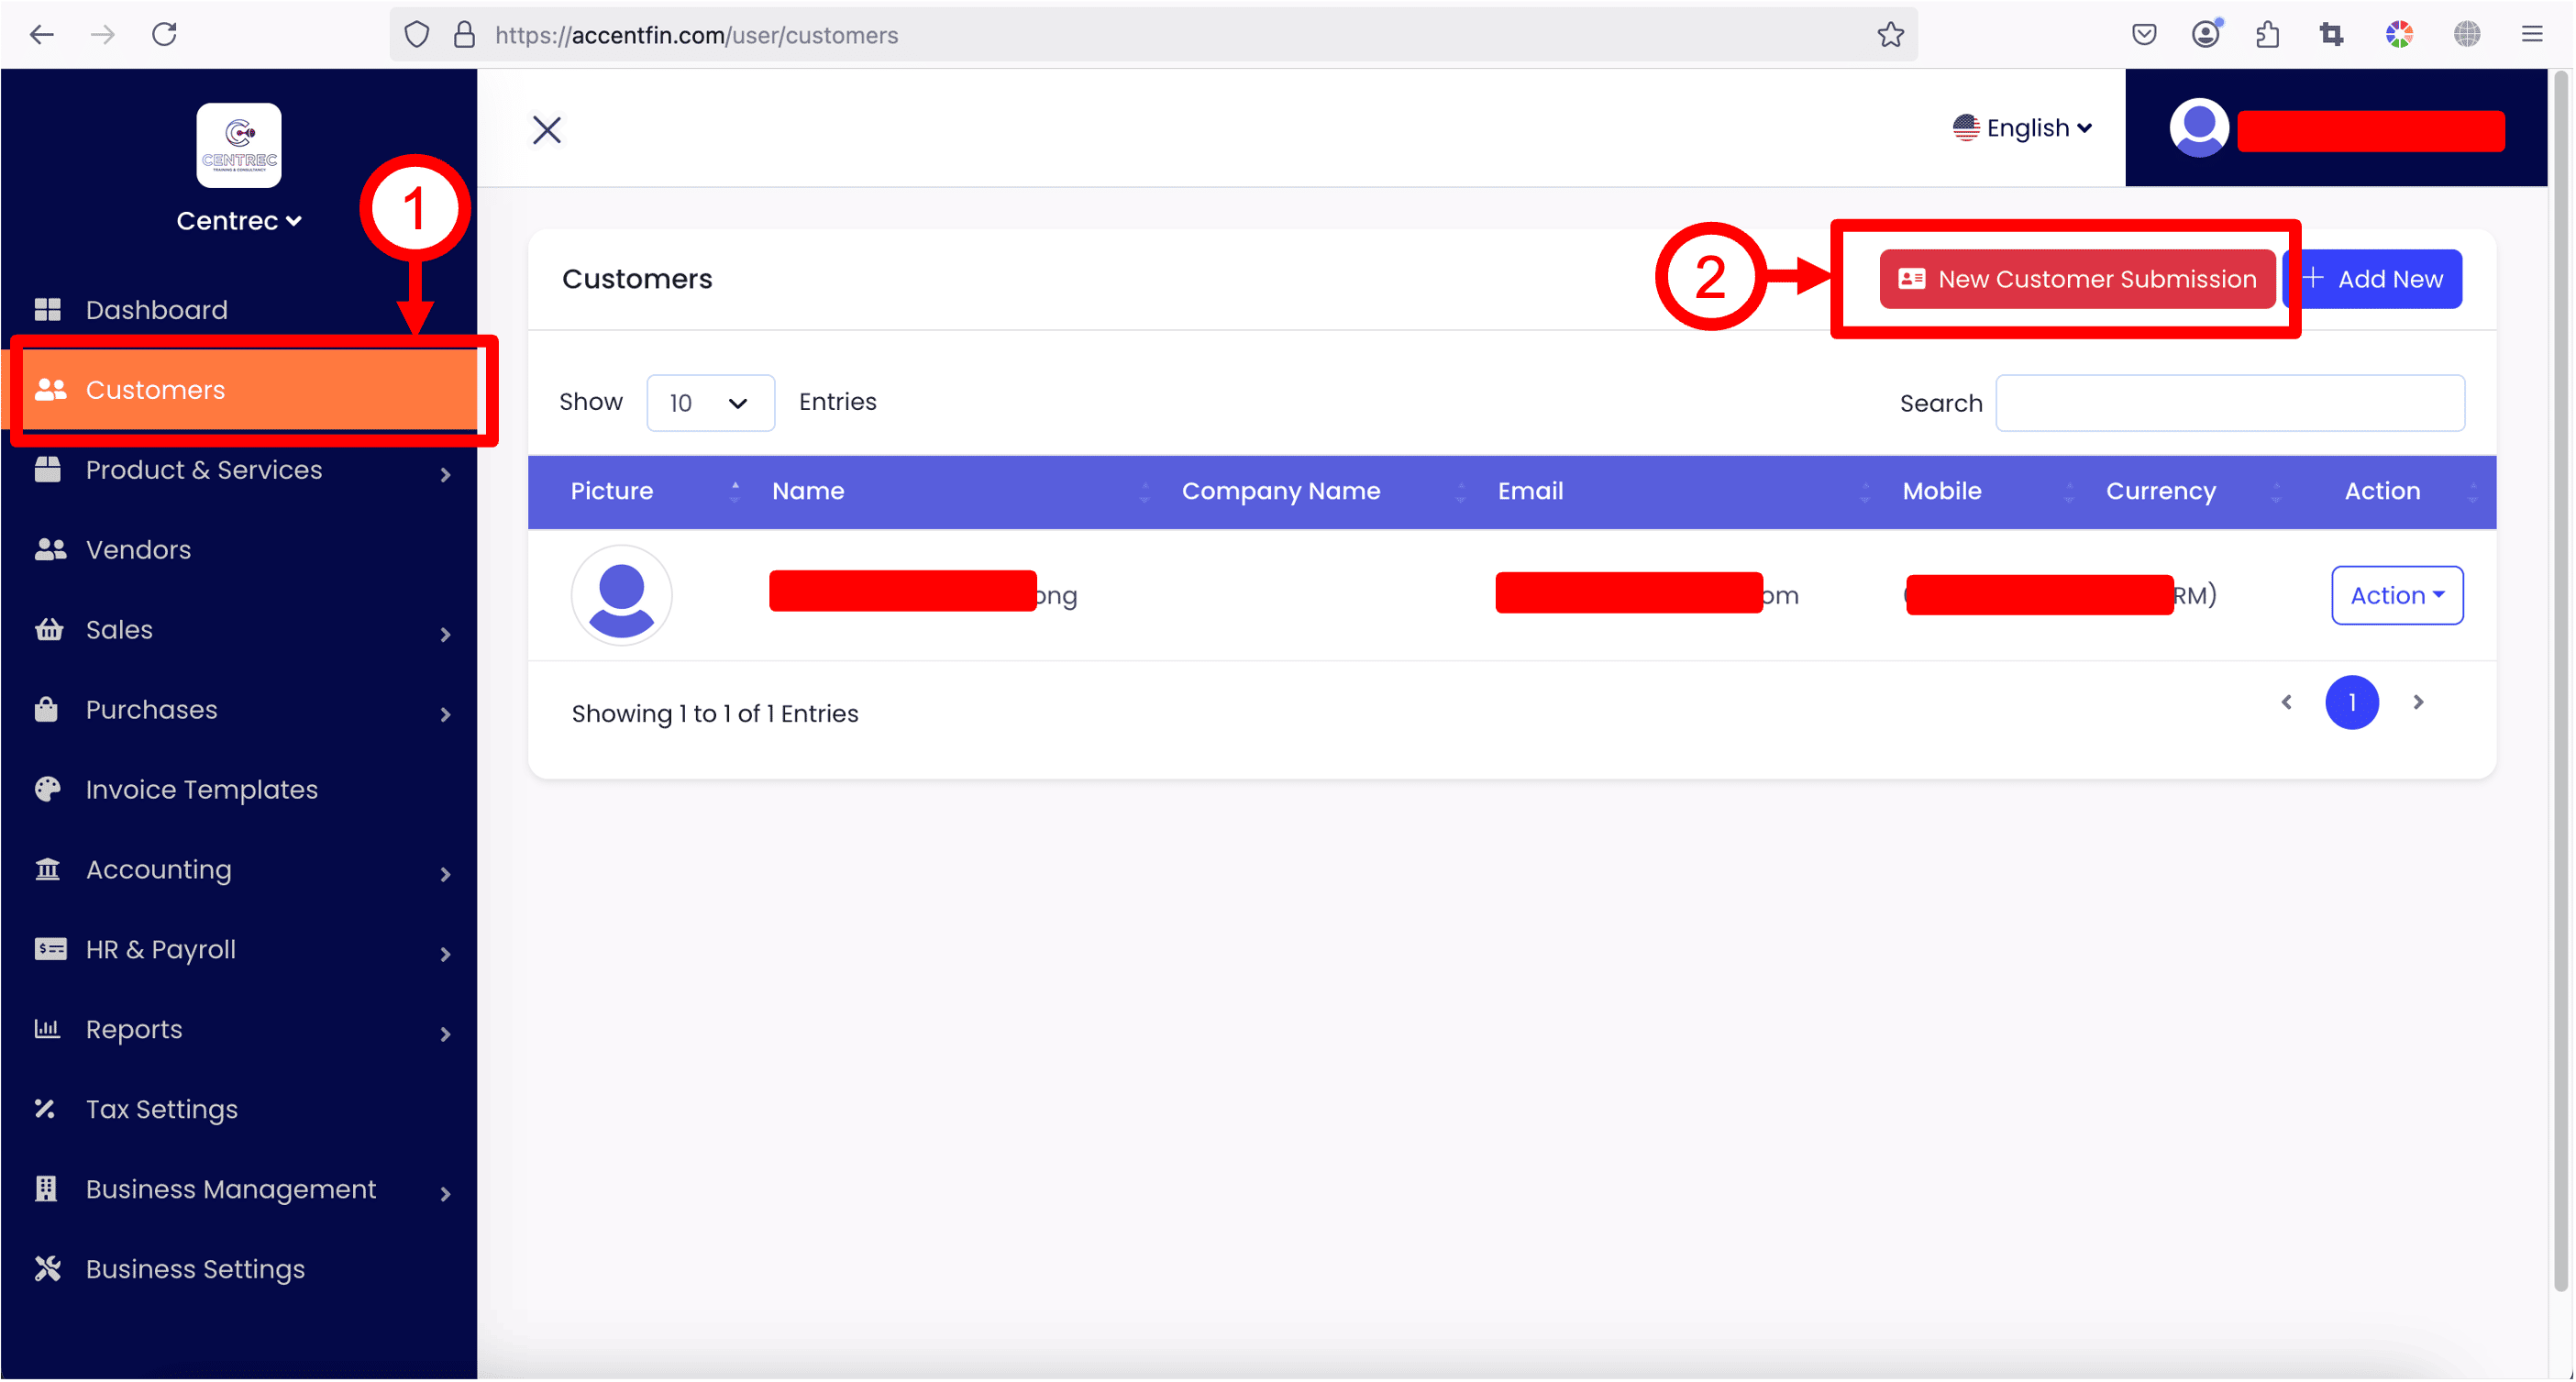Screen dimensions: 2576x1382
Task: Open the Invoice Templates menu item
Action: click(x=201, y=790)
